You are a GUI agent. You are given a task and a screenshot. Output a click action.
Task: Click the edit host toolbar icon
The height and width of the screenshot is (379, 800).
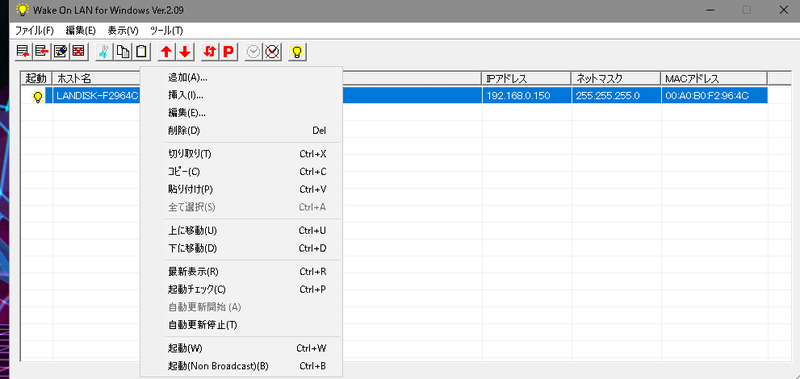pos(60,52)
